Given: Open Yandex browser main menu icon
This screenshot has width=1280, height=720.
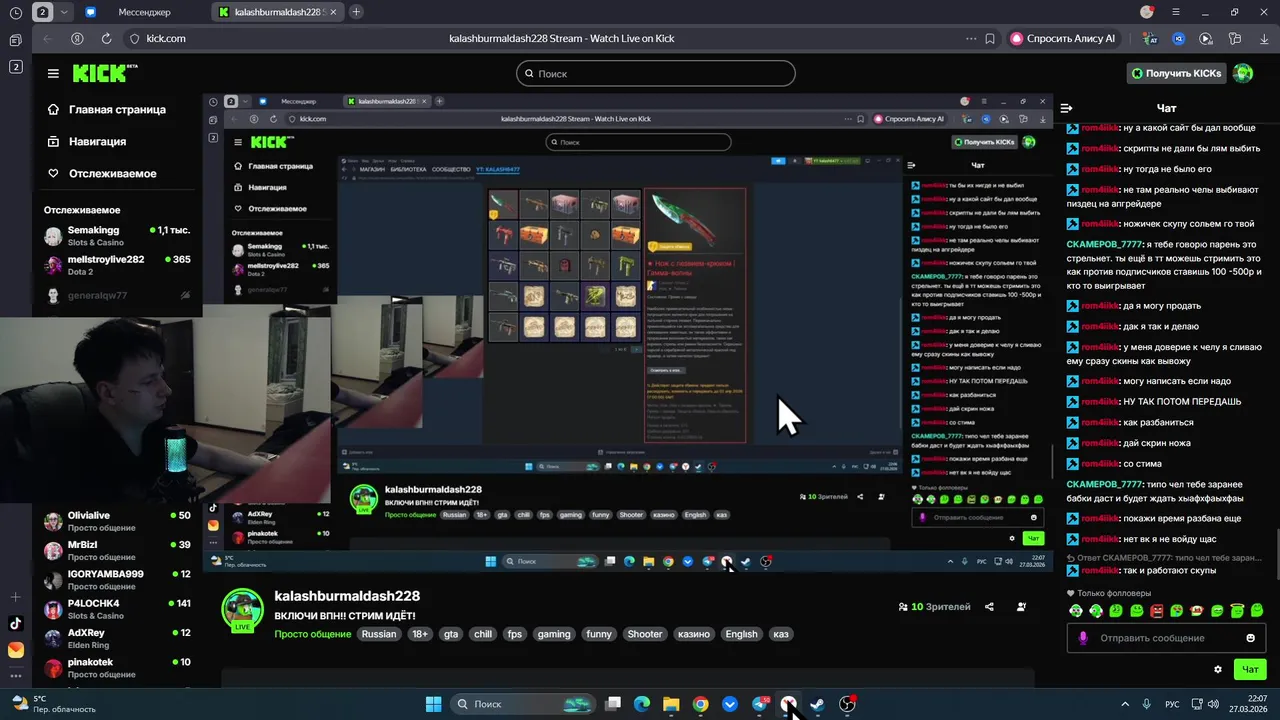Looking at the screenshot, I should 1177,12.
